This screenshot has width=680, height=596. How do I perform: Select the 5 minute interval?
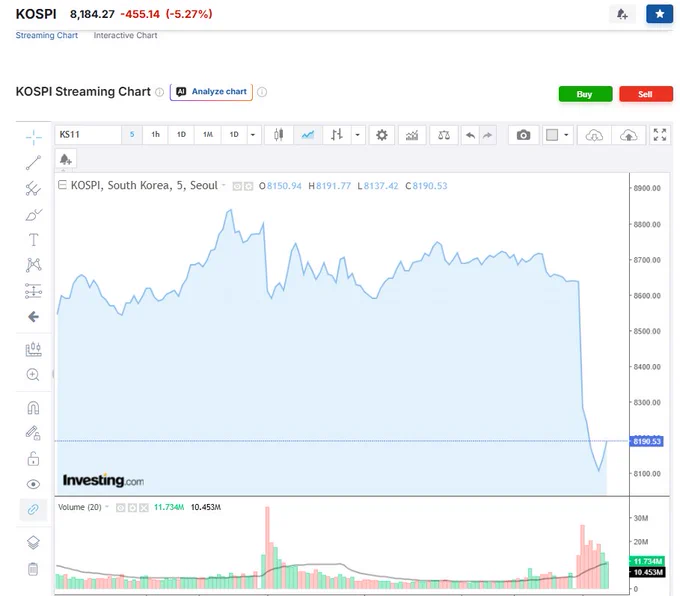[x=132, y=134]
